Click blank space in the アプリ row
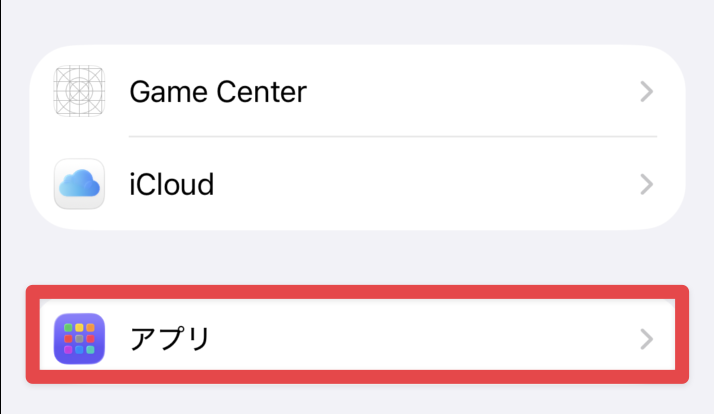714x414 pixels. [420, 339]
